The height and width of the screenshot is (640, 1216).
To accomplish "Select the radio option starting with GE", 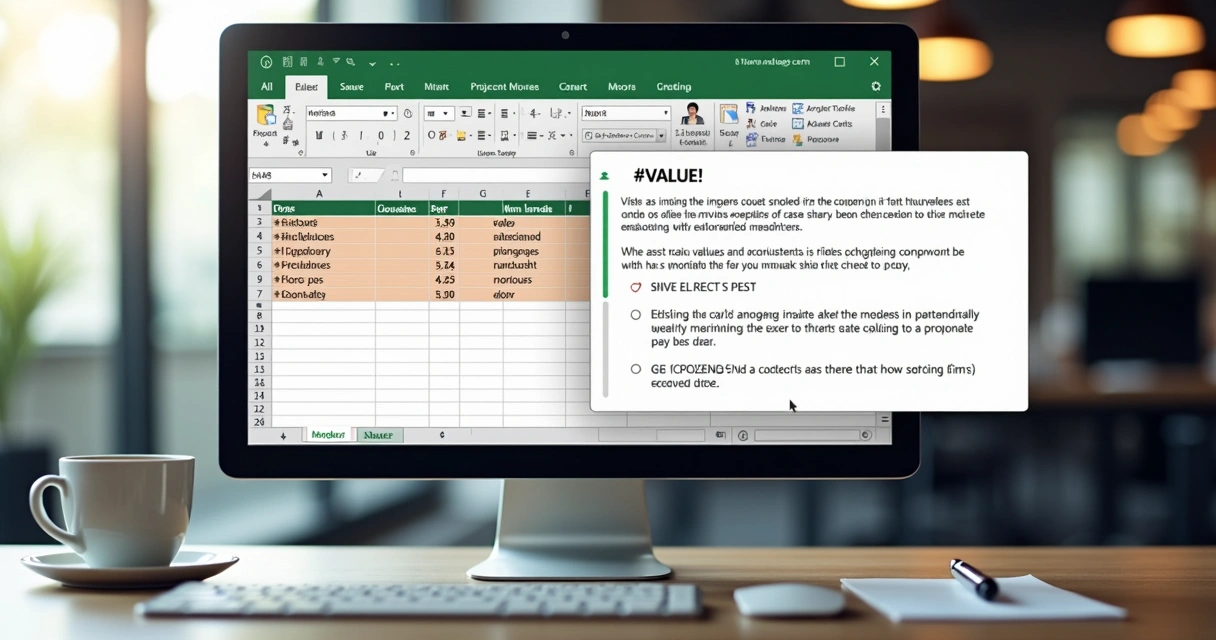I will click(x=636, y=369).
